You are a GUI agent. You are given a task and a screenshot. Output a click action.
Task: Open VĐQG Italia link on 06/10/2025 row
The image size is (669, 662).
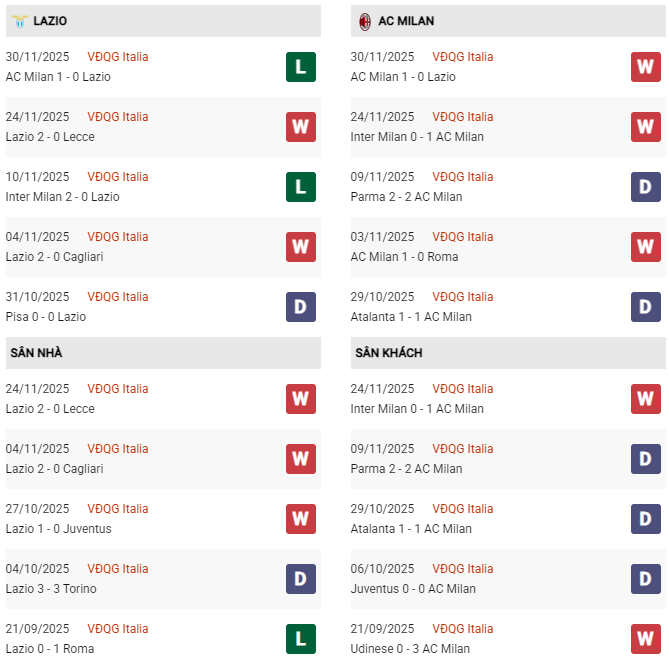(x=462, y=569)
